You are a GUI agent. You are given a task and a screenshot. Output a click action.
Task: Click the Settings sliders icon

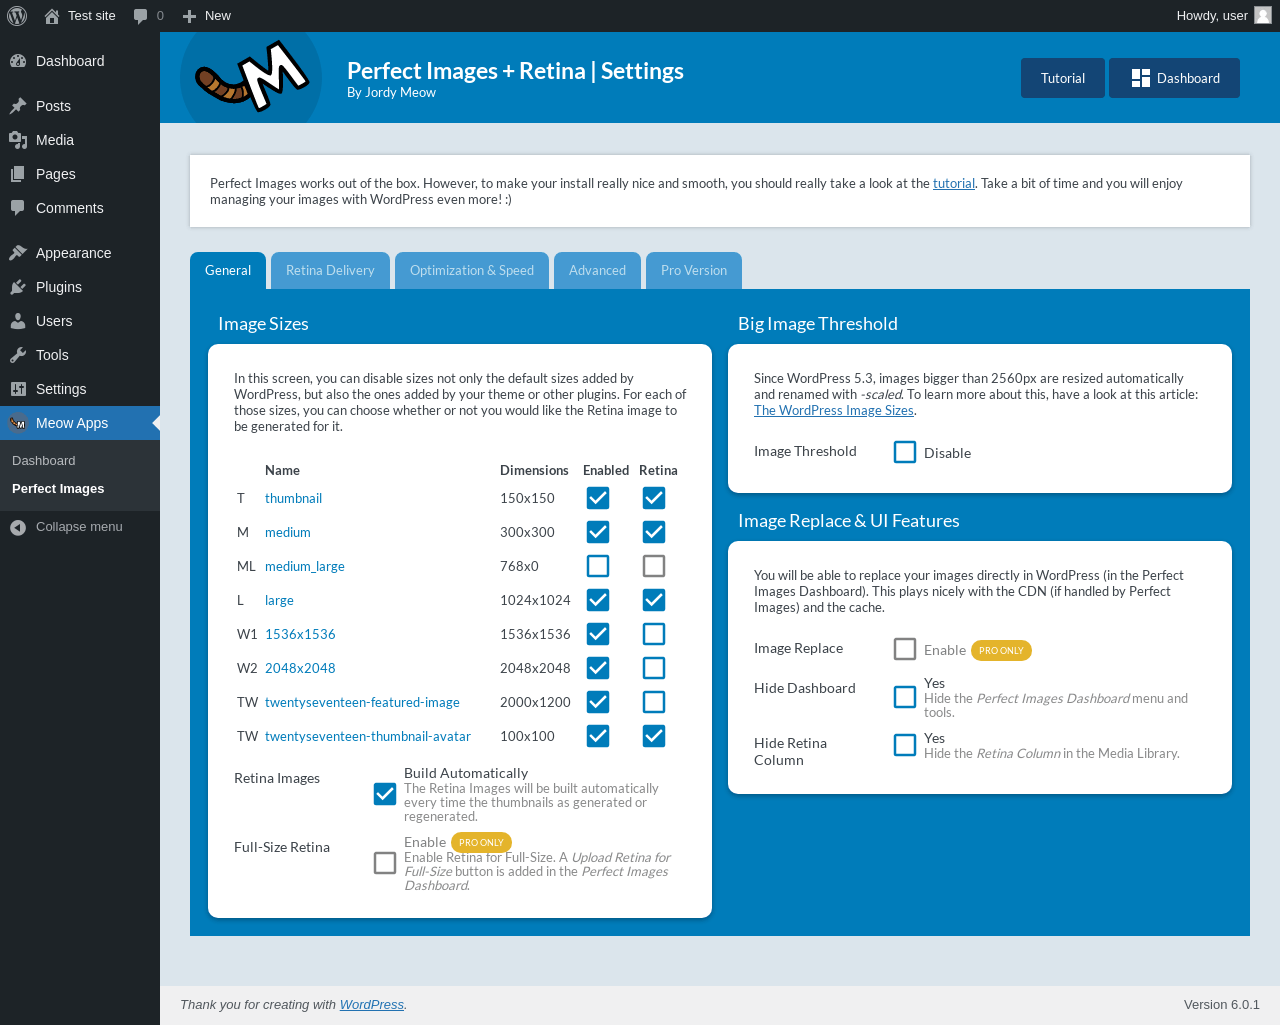point(18,389)
